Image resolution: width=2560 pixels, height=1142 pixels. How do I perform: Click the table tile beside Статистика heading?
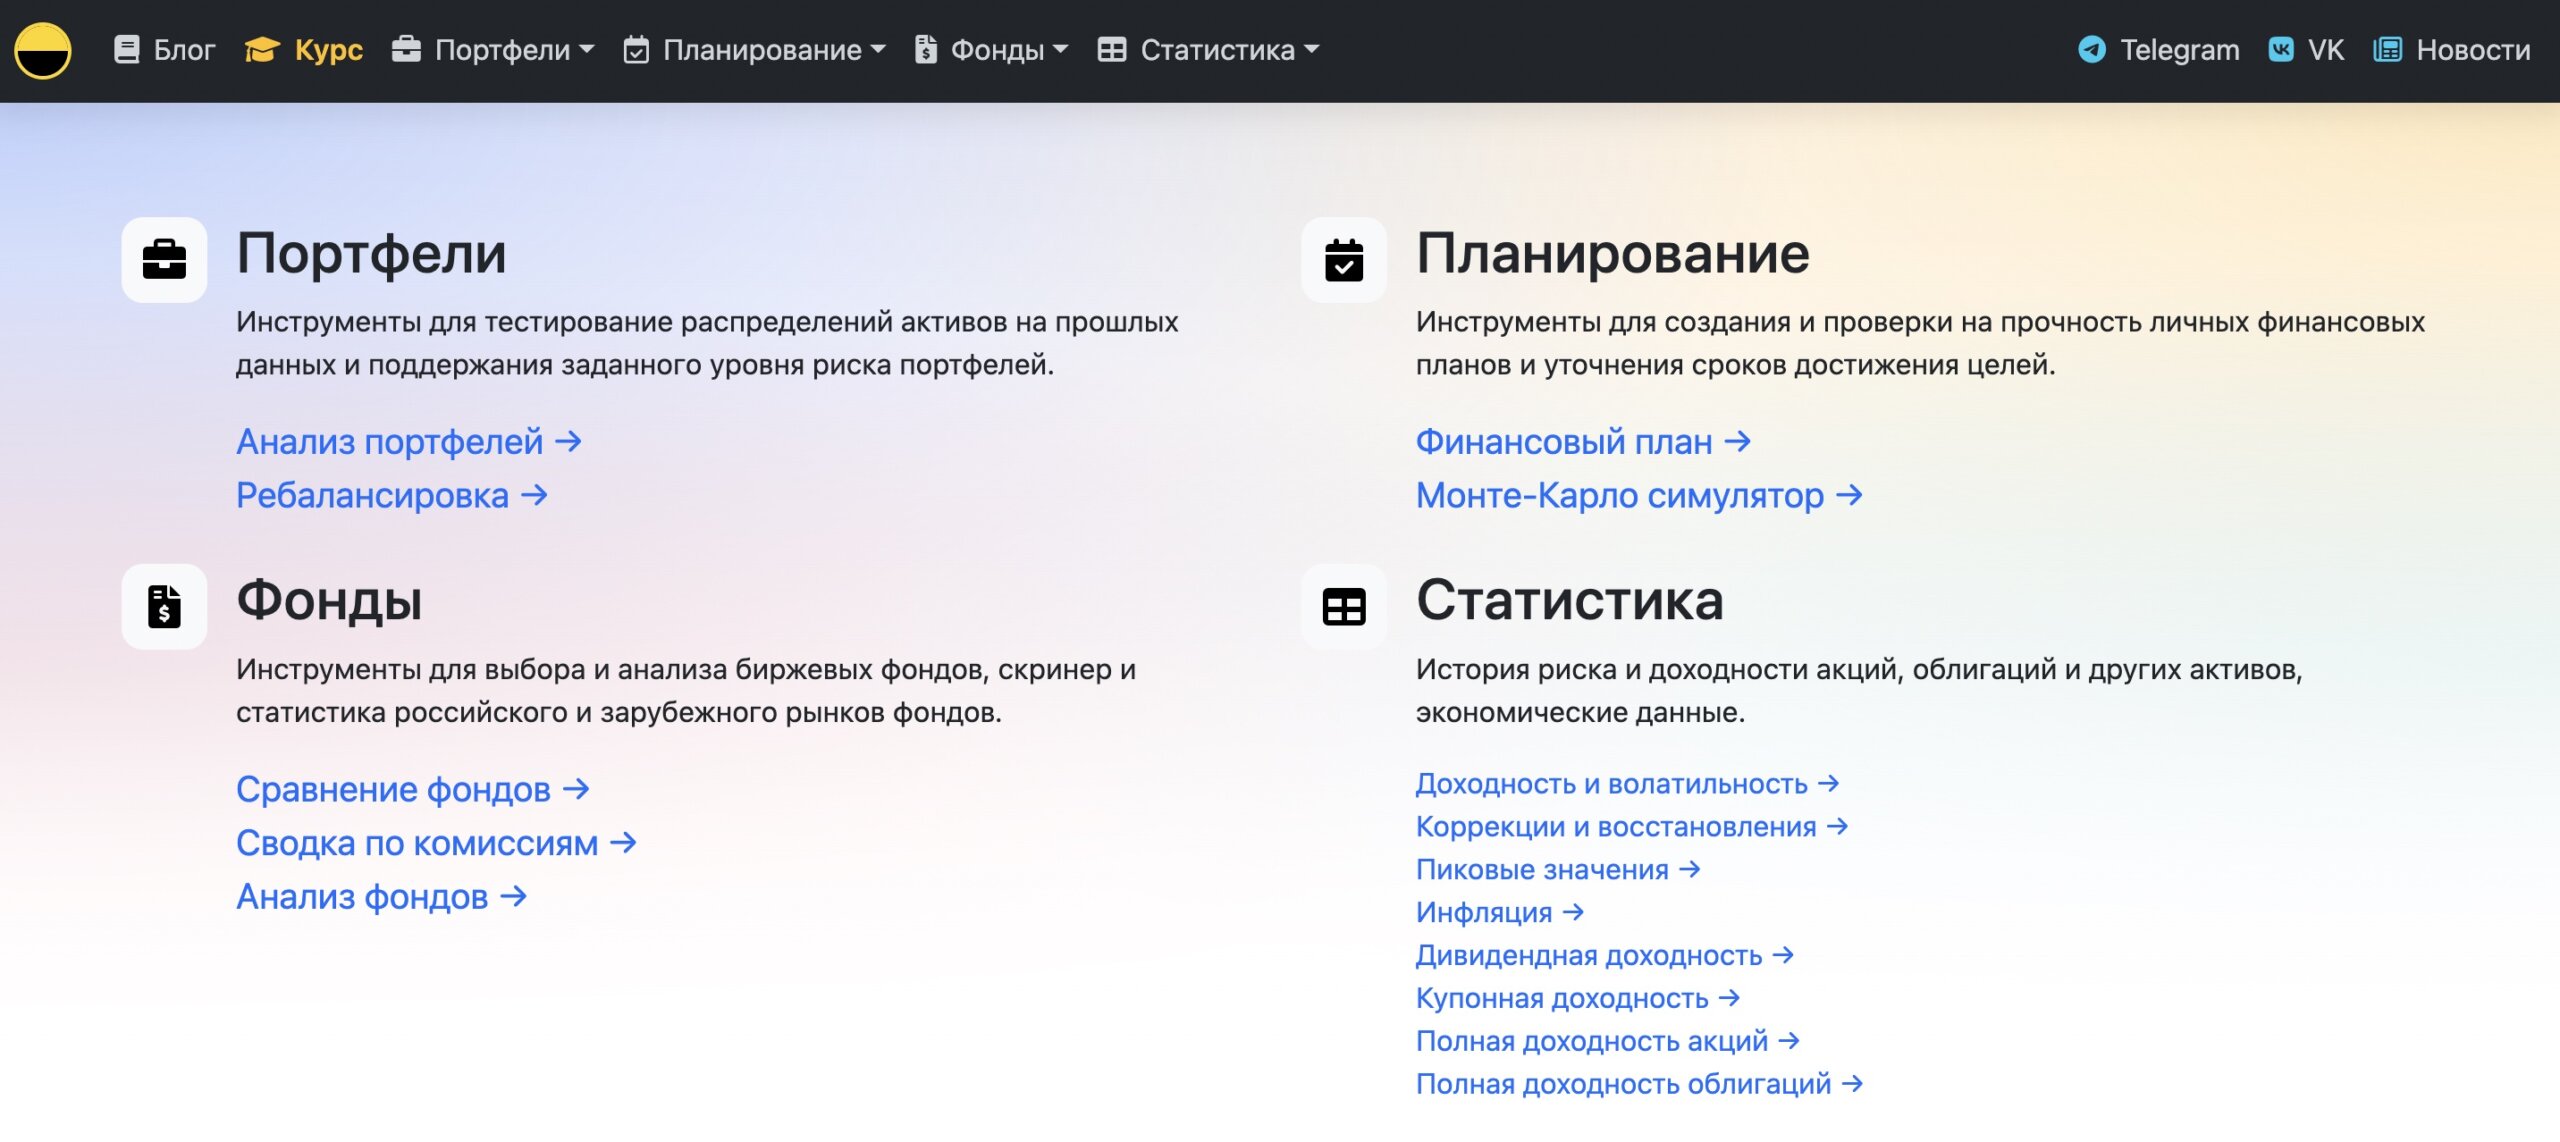click(x=1344, y=607)
